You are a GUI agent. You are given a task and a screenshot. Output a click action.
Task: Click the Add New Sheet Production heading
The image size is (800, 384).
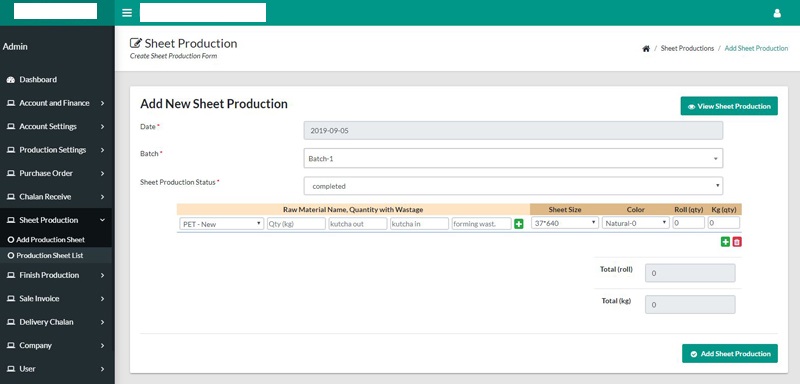(214, 104)
